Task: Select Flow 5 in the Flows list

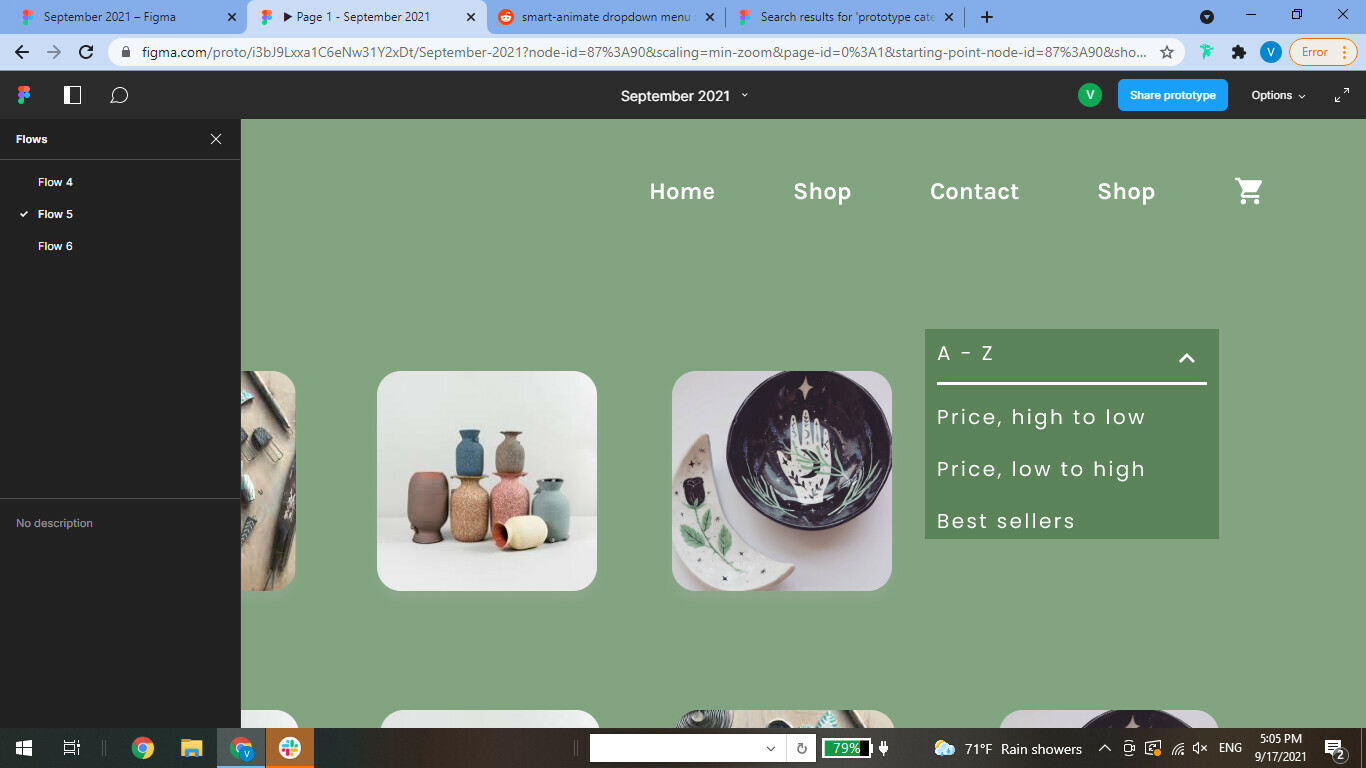Action: (x=55, y=214)
